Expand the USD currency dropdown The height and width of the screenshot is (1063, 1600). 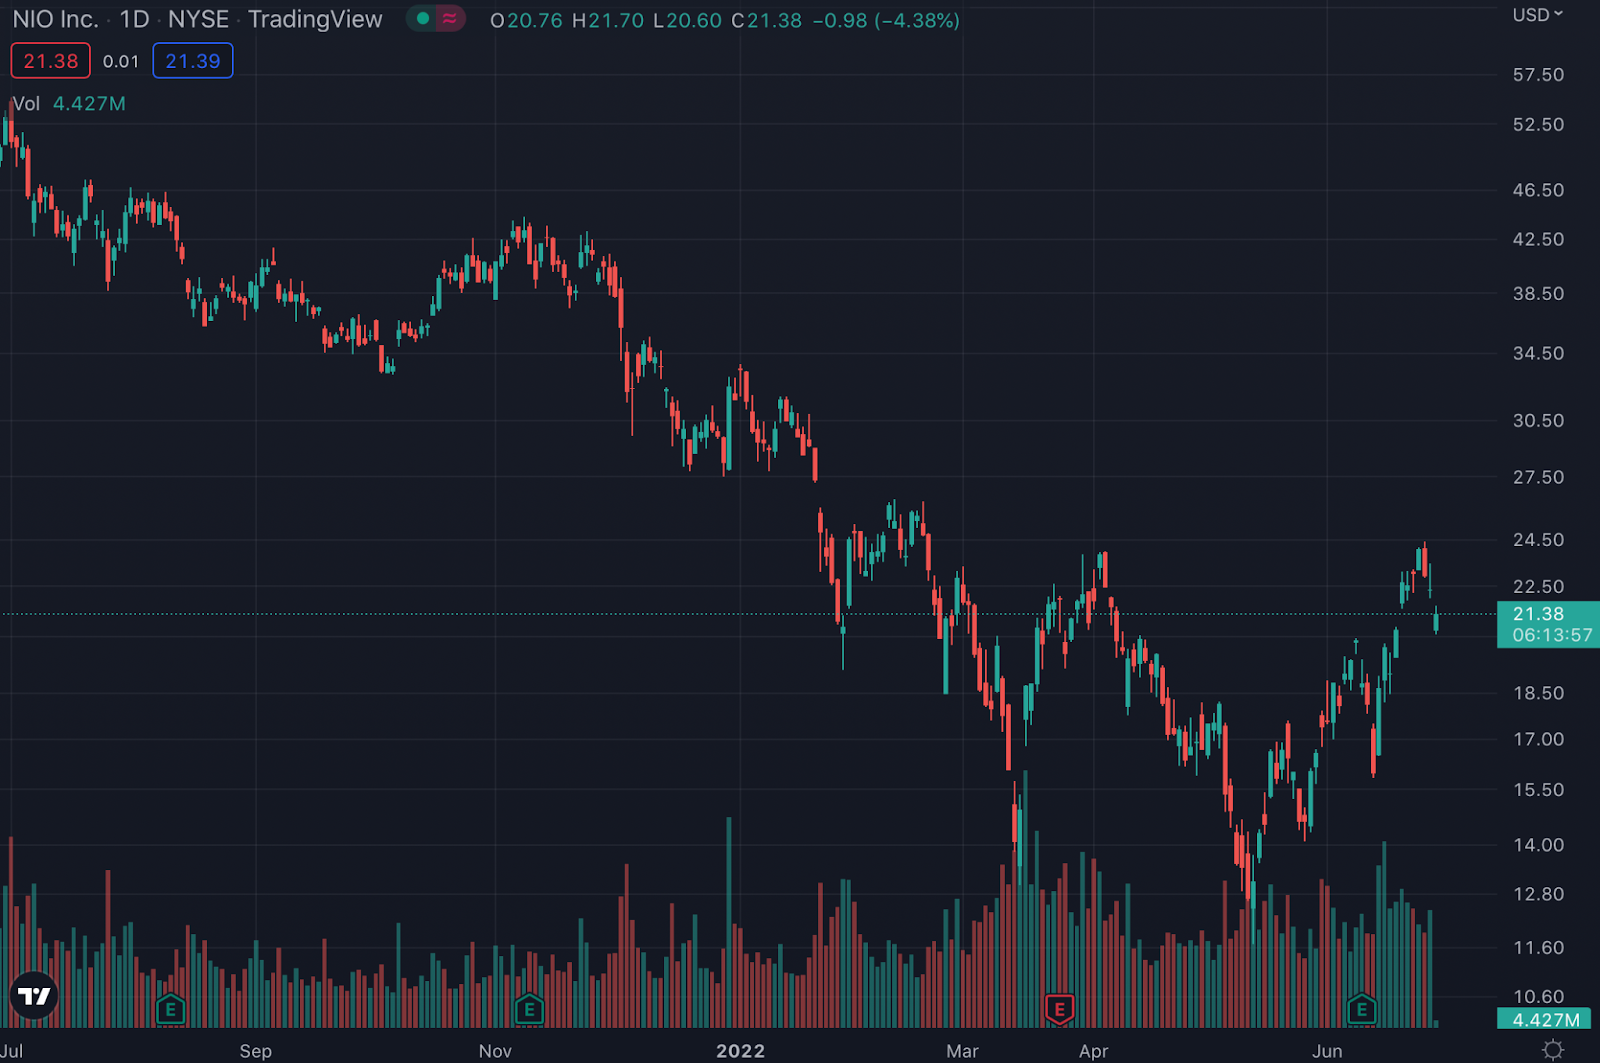[x=1537, y=15]
